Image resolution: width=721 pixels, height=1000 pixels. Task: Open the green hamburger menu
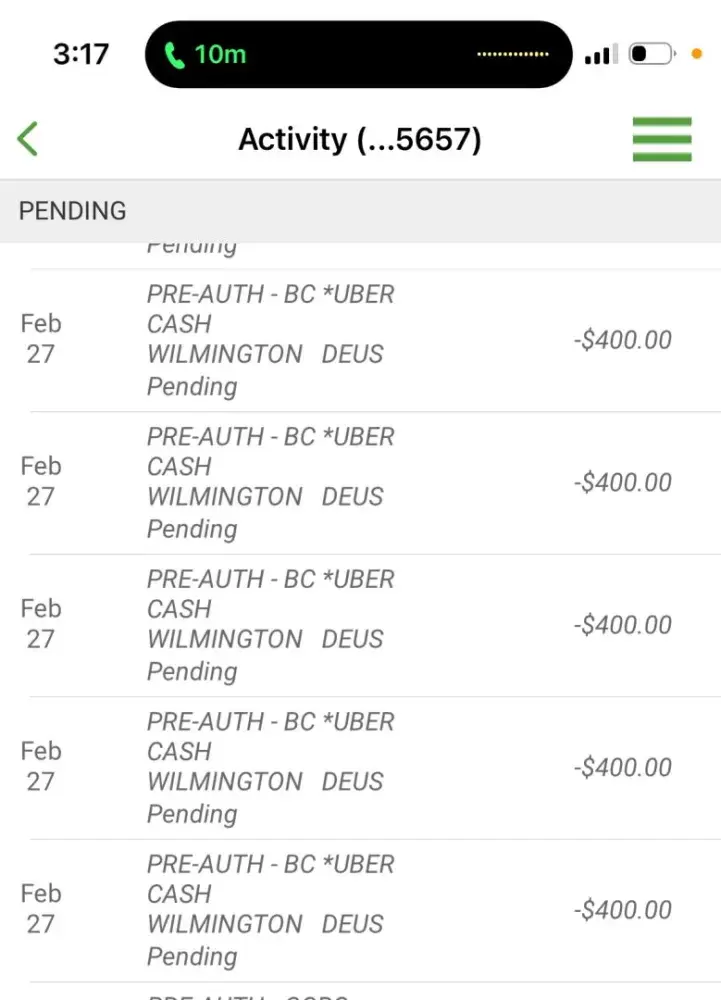click(662, 139)
